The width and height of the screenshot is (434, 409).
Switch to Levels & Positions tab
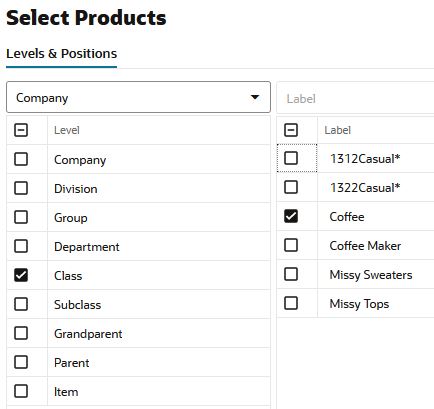(62, 54)
